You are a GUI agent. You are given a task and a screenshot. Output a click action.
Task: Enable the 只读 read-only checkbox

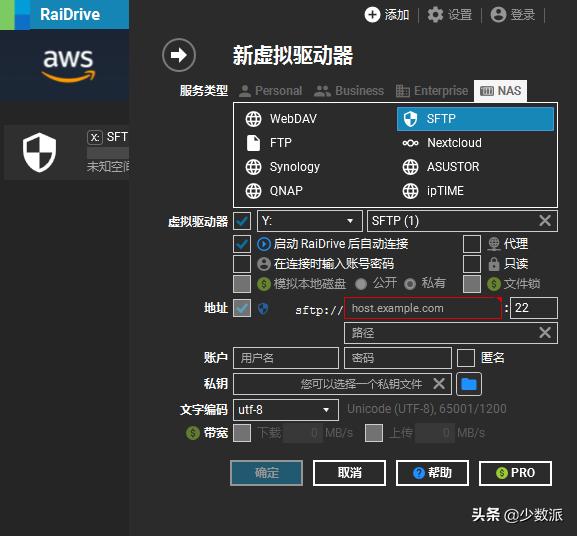[x=472, y=264]
